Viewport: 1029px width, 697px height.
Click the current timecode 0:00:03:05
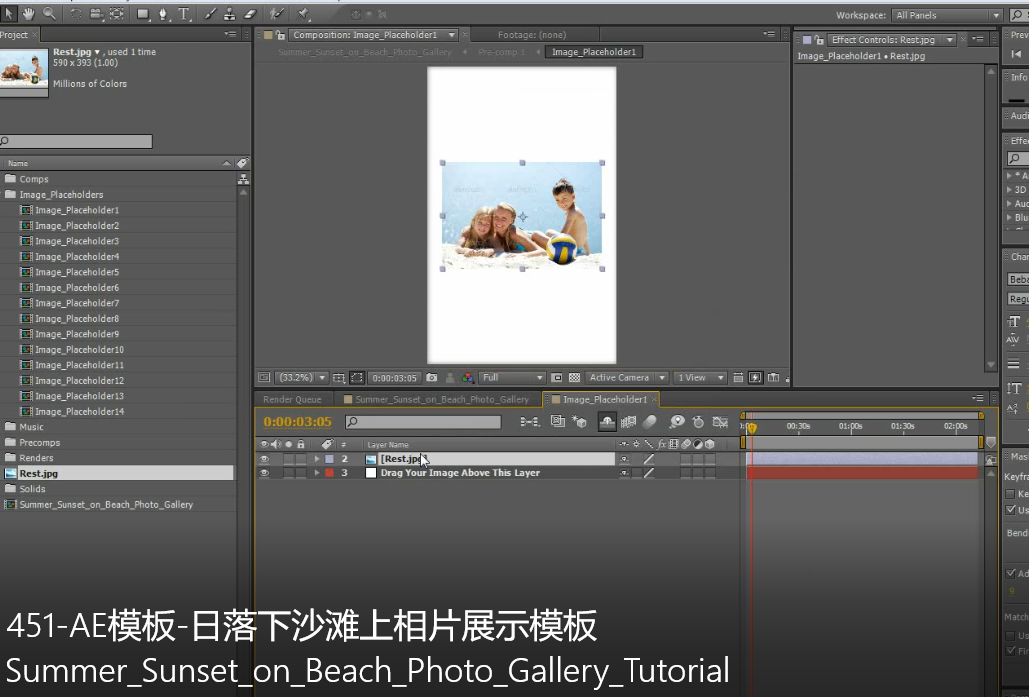[297, 423]
